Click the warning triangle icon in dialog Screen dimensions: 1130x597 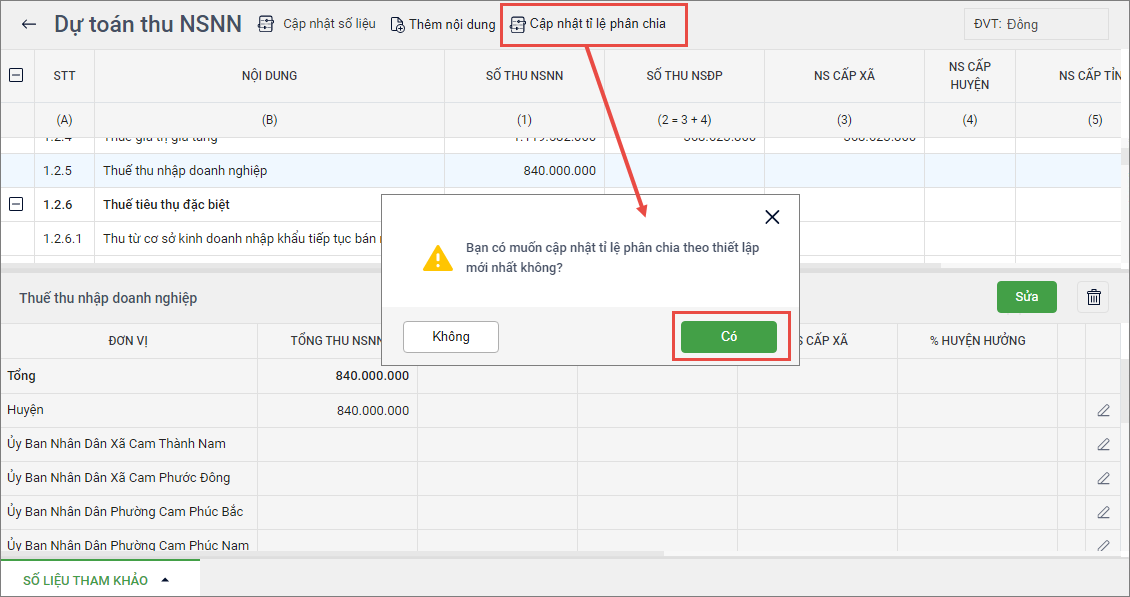pyautogui.click(x=438, y=257)
